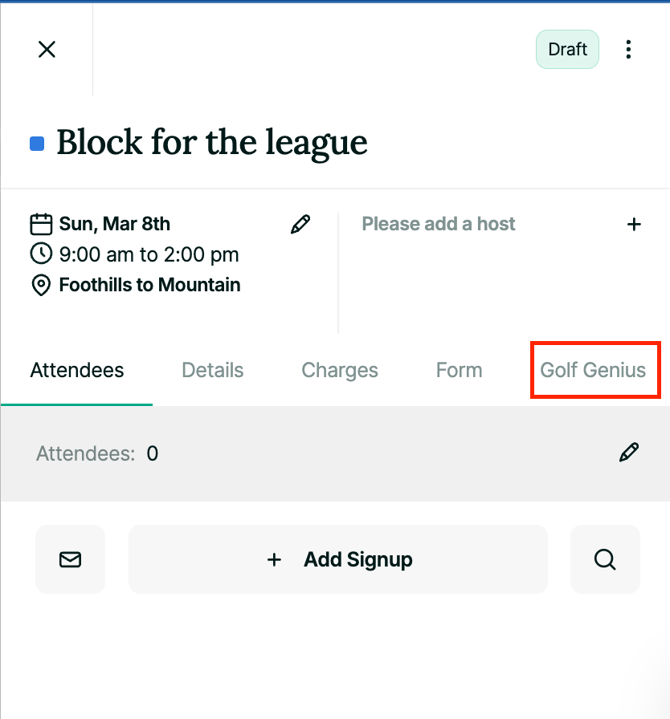Click the clock icon beside event time

pos(41,254)
